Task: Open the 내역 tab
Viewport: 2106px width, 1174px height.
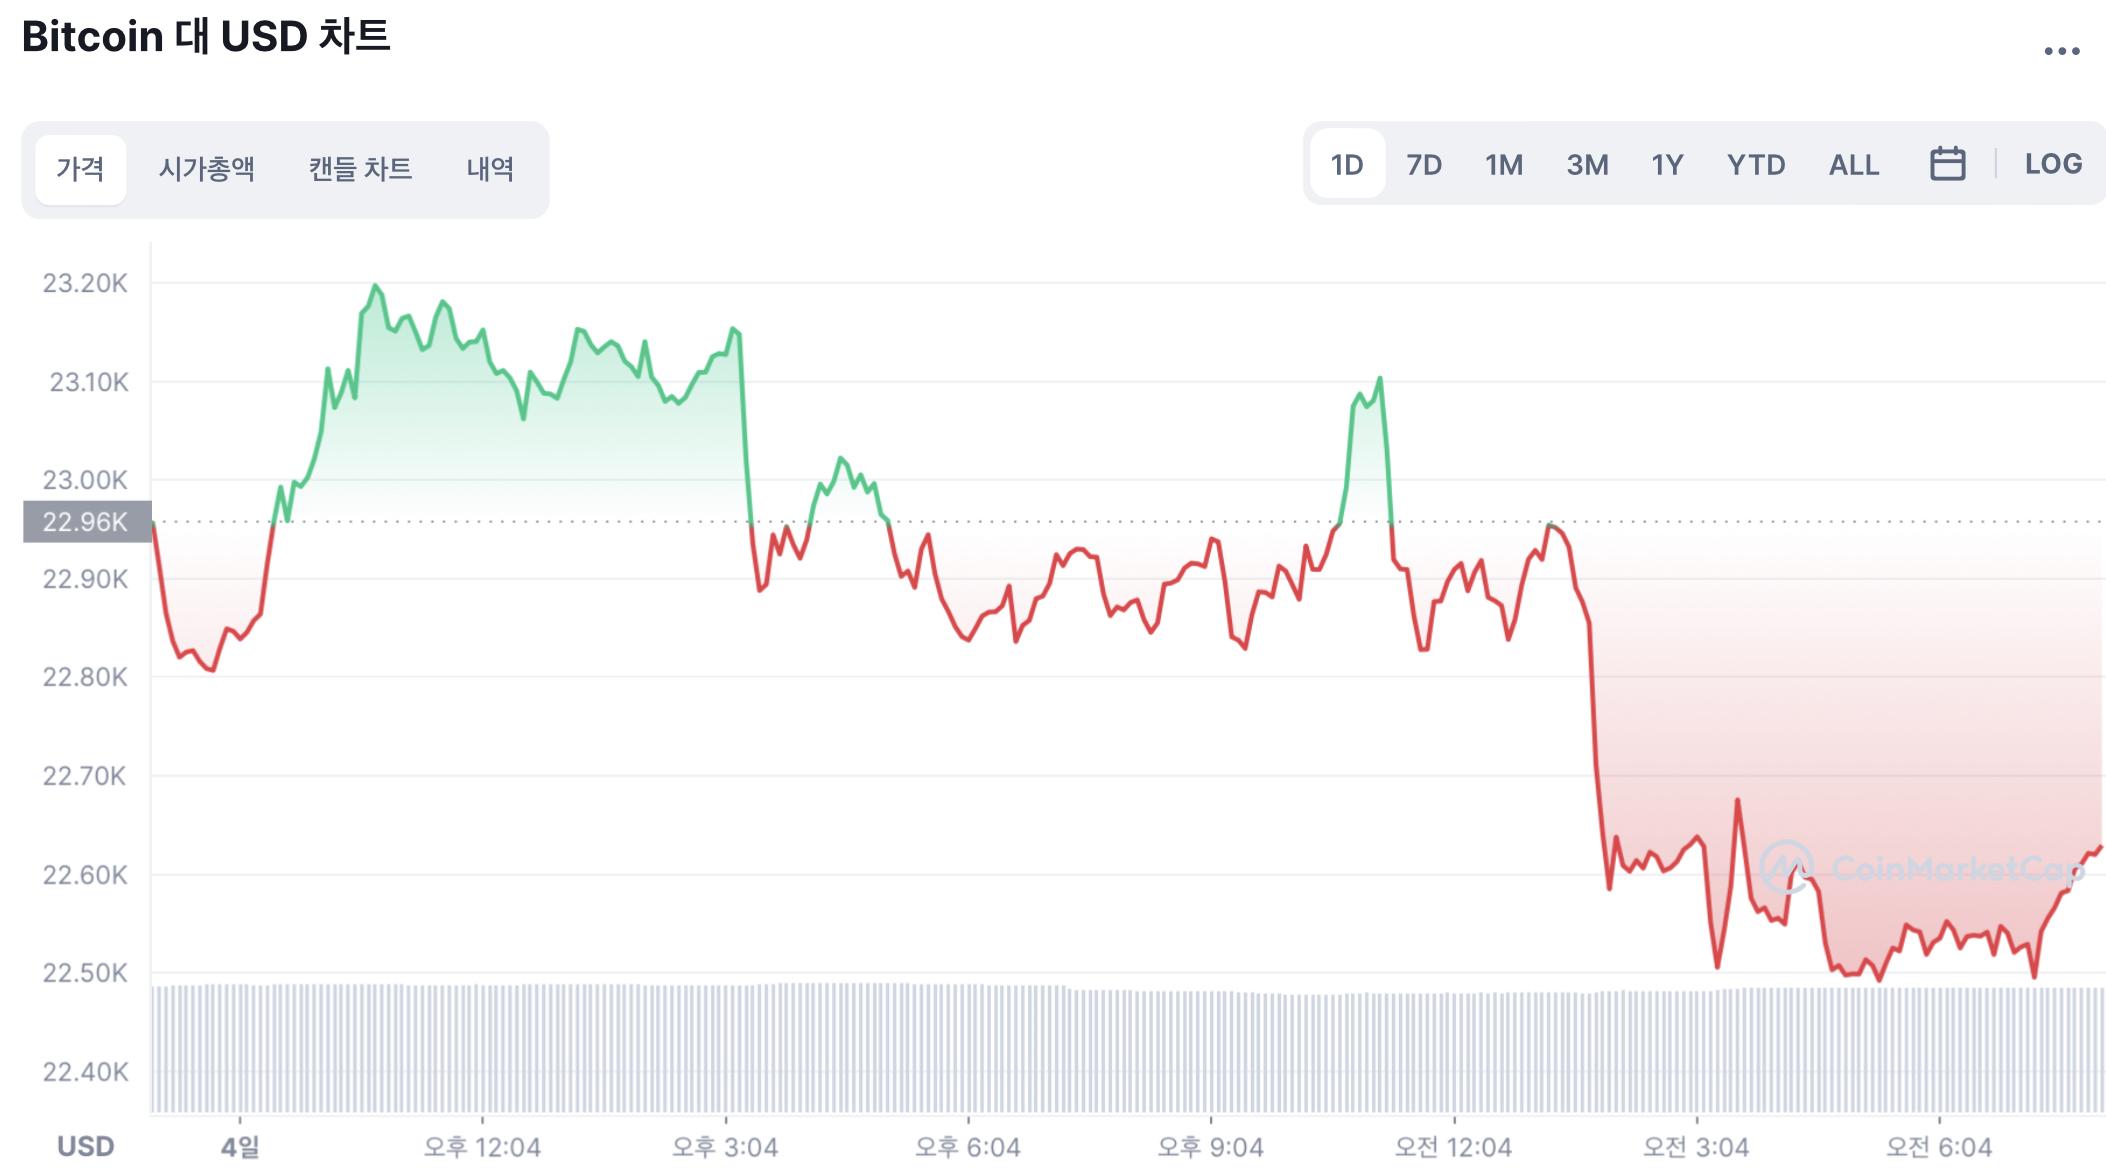Action: click(x=490, y=169)
